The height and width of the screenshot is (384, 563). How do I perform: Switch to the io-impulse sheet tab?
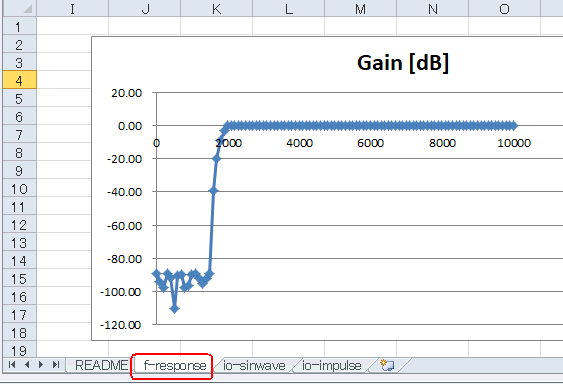point(331,365)
